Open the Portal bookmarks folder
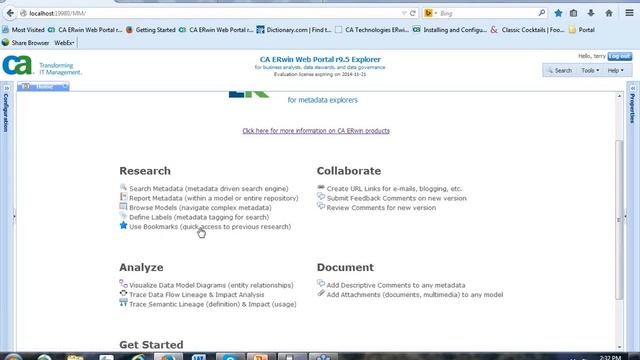 pos(582,30)
